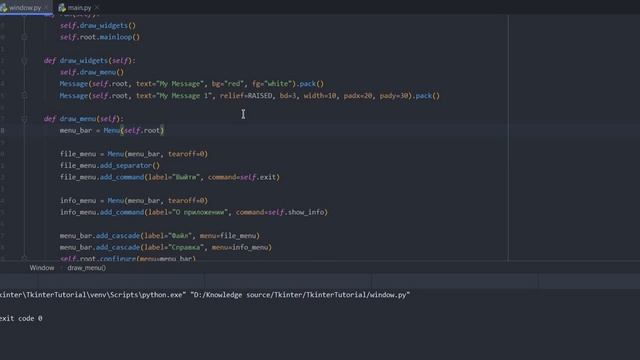Click the add_cascade line with menu=file_menu
This screenshot has width=640, height=360.
[160, 236]
